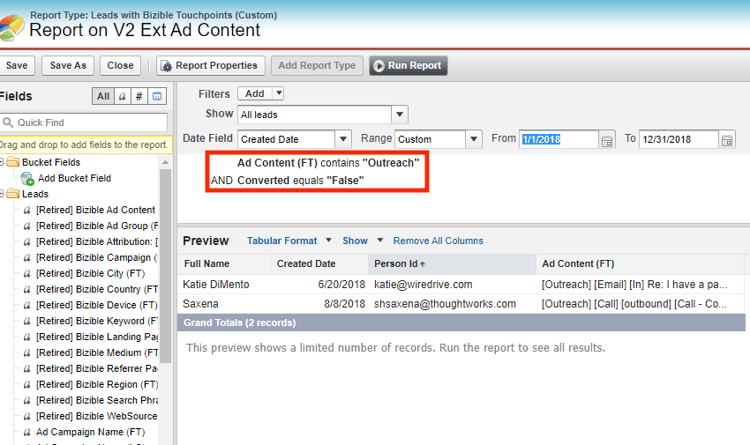Open the Preview Show menu
This screenshot has height=445, width=750.
point(363,241)
